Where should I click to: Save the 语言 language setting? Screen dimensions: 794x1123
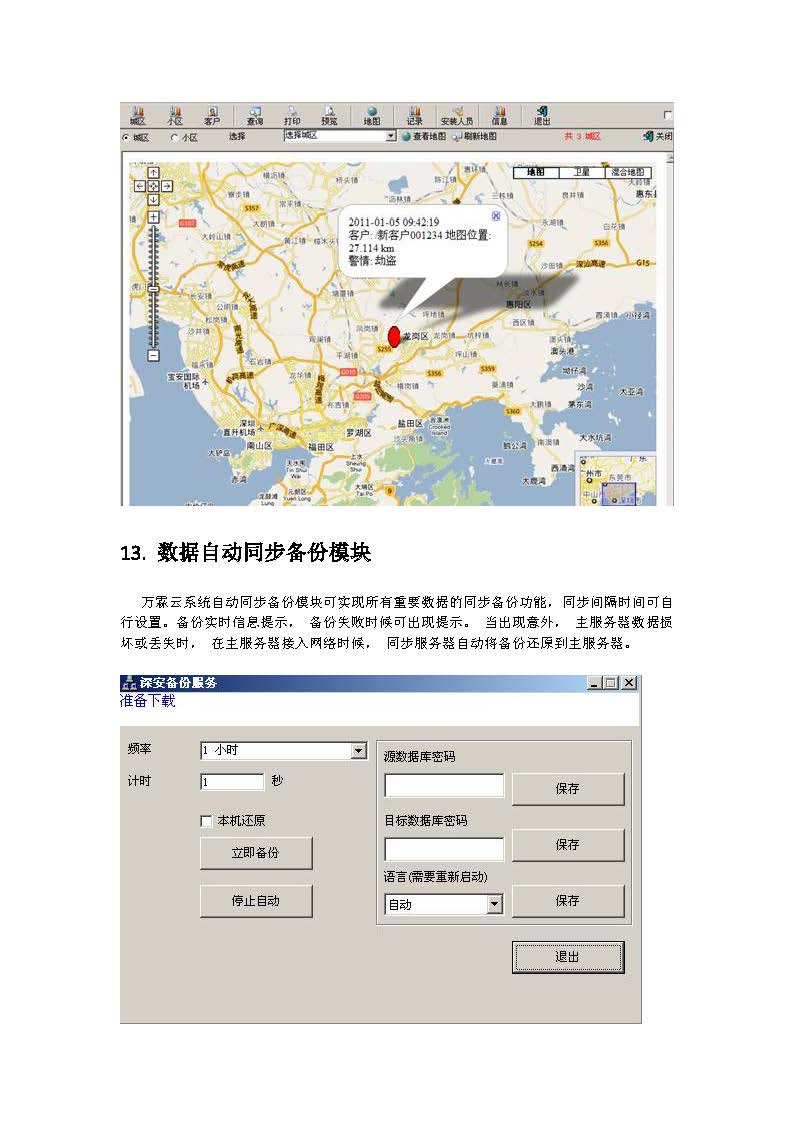(568, 901)
